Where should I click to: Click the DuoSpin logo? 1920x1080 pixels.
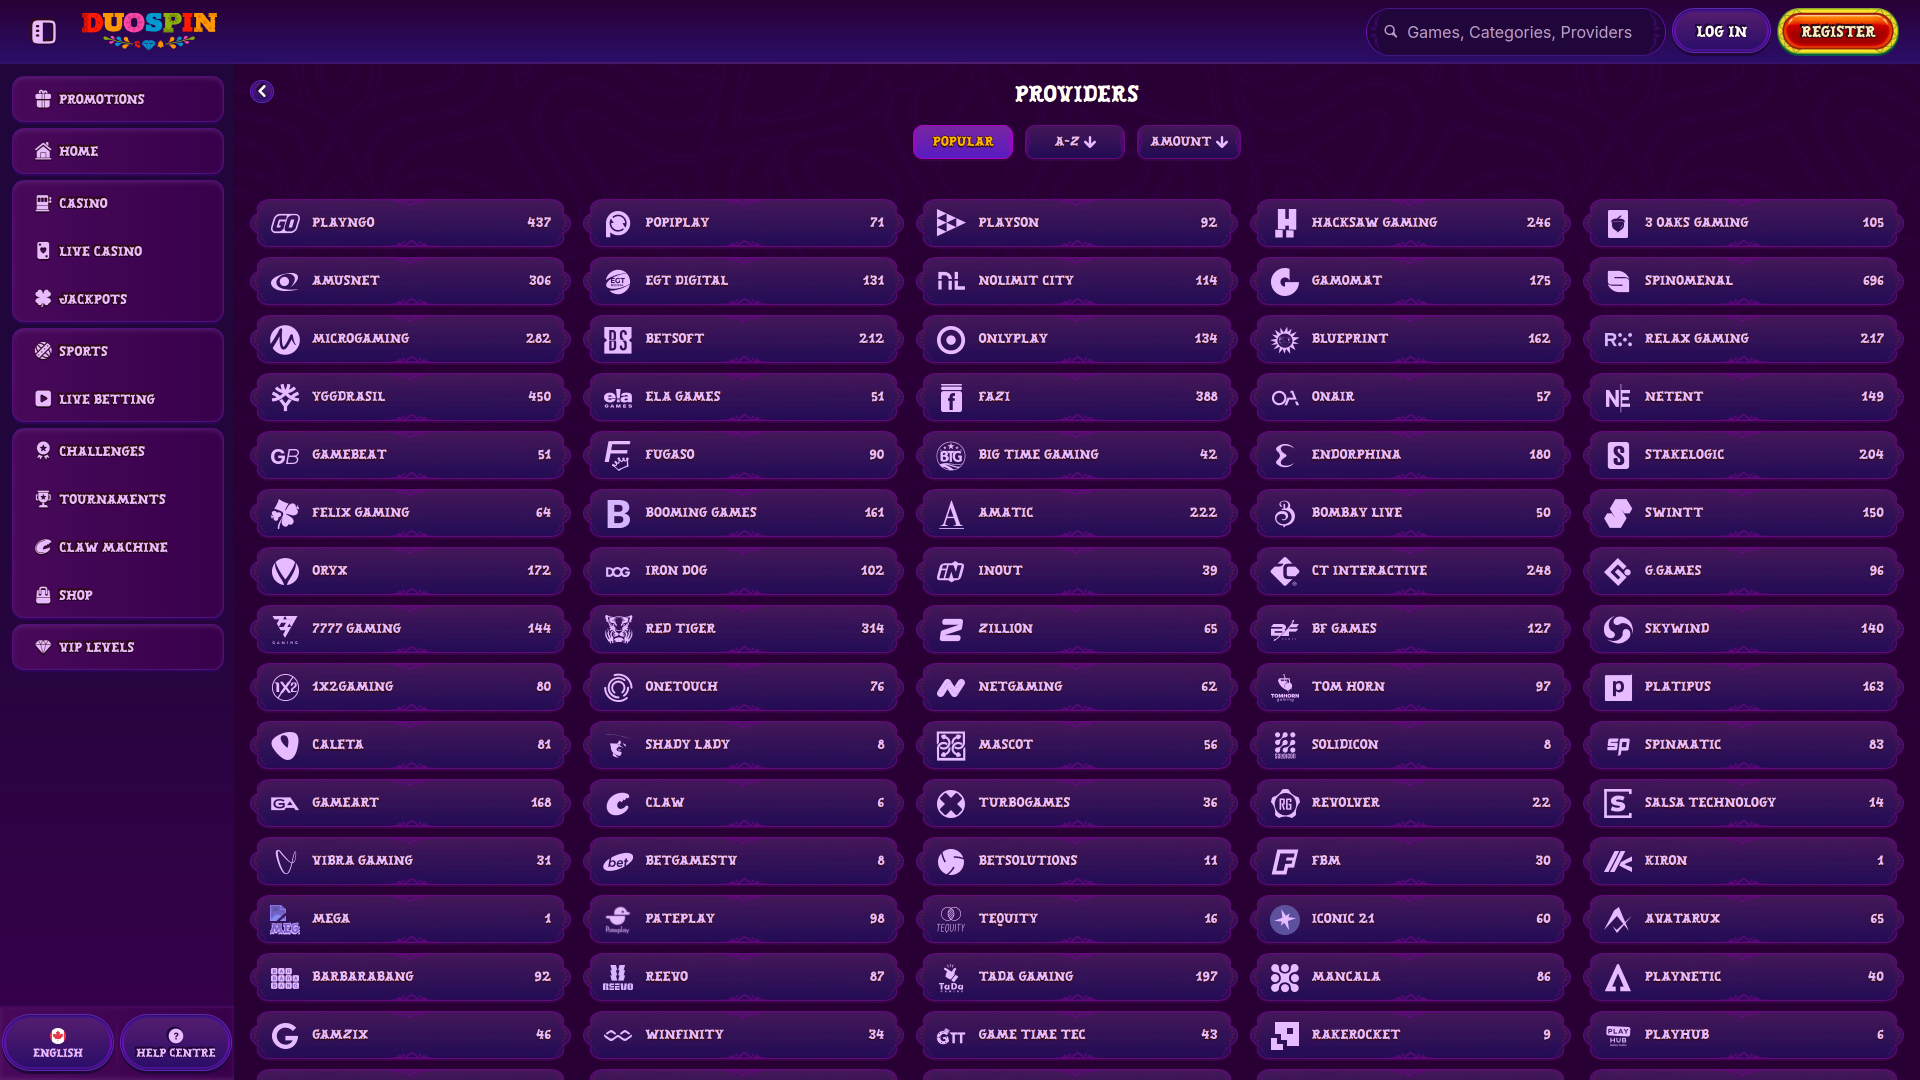(x=149, y=30)
